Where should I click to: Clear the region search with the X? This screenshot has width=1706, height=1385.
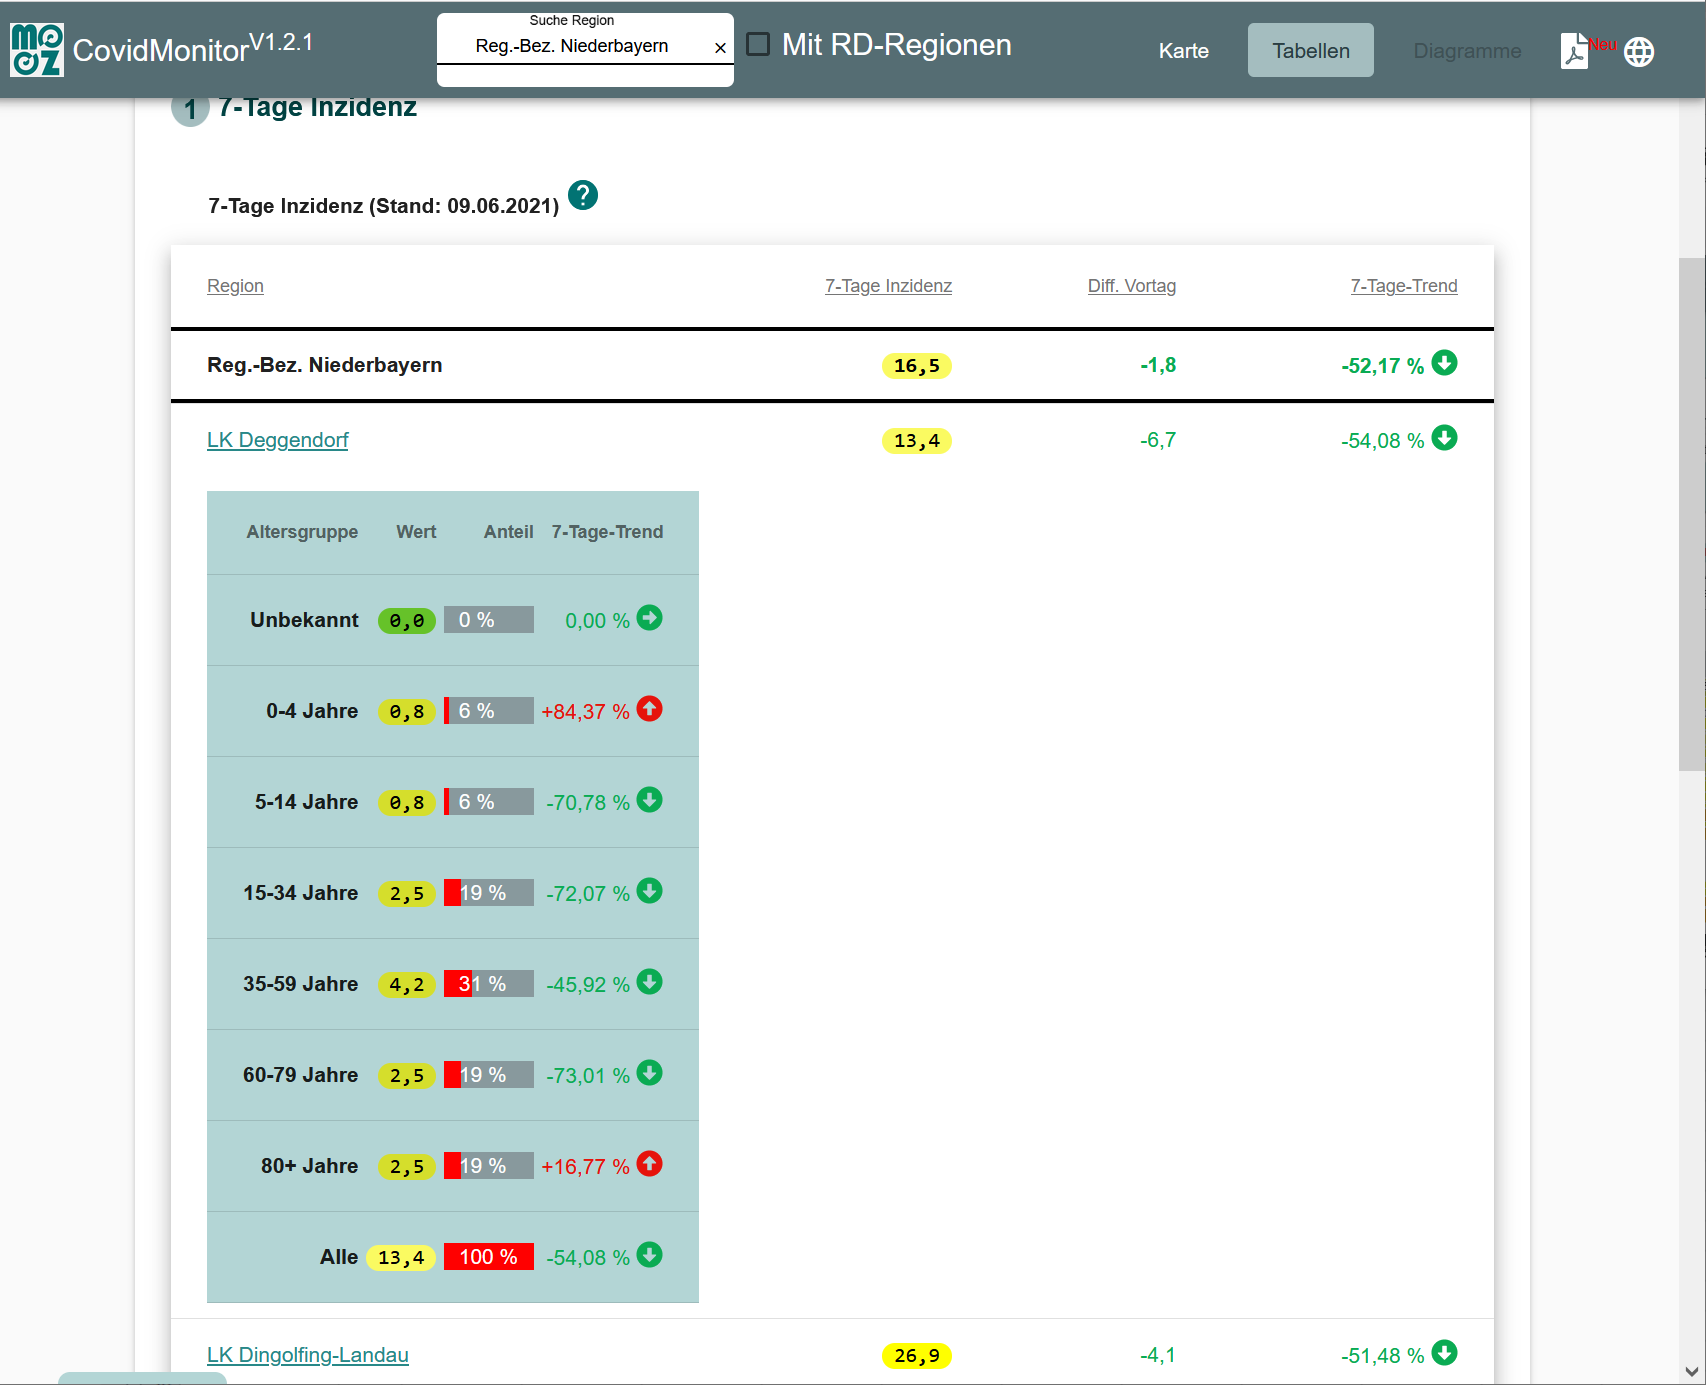coord(720,48)
